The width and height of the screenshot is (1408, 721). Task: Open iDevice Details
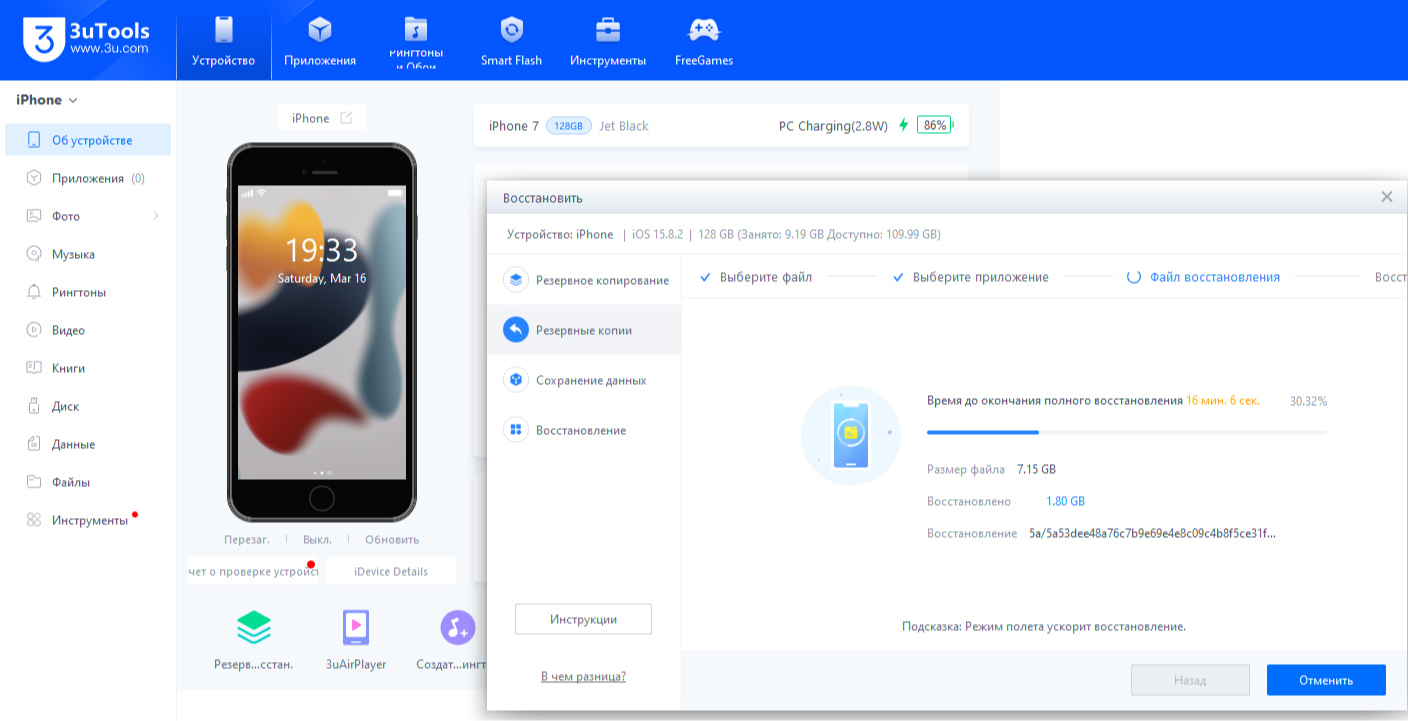pyautogui.click(x=391, y=571)
